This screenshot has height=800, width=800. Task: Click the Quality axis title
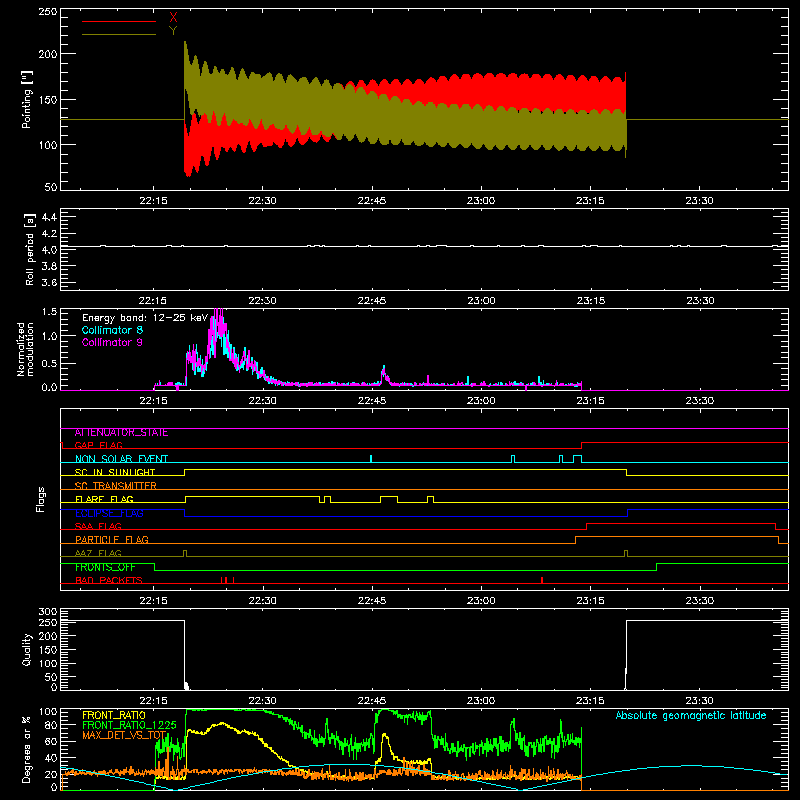[27, 649]
